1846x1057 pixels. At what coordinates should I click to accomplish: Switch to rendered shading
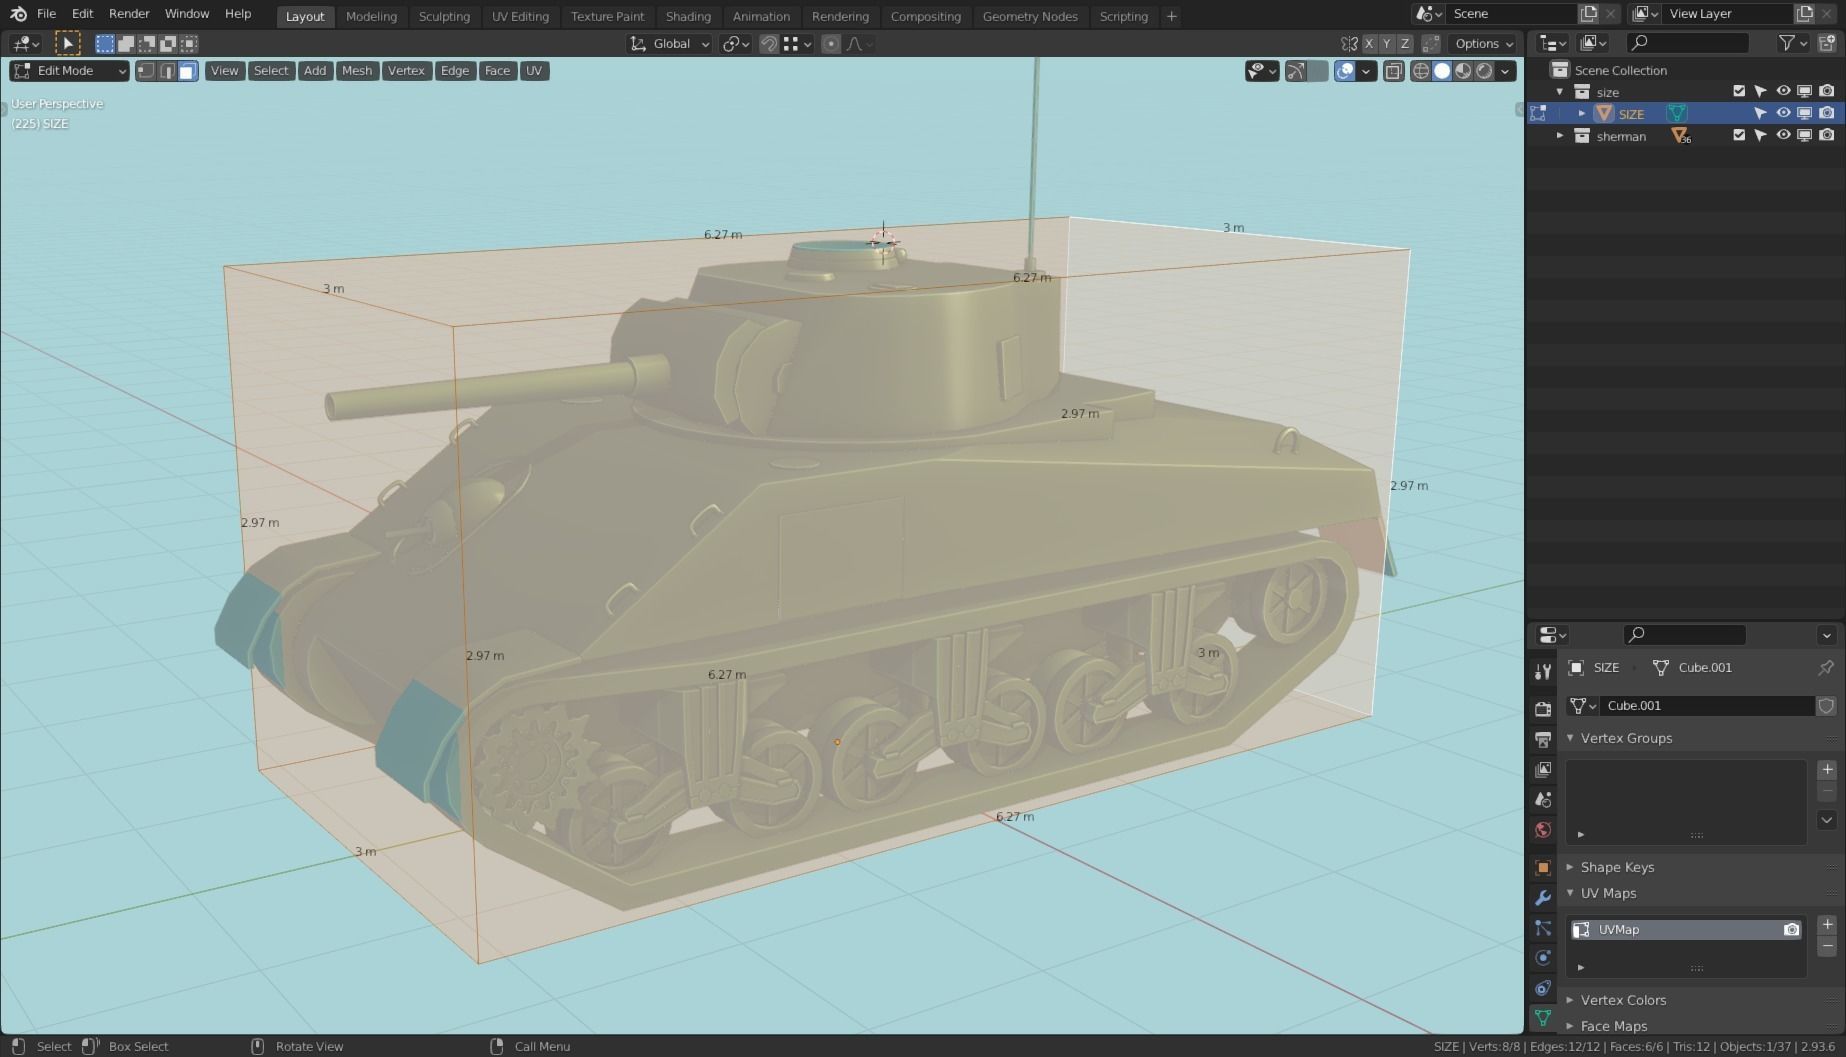pos(1484,71)
